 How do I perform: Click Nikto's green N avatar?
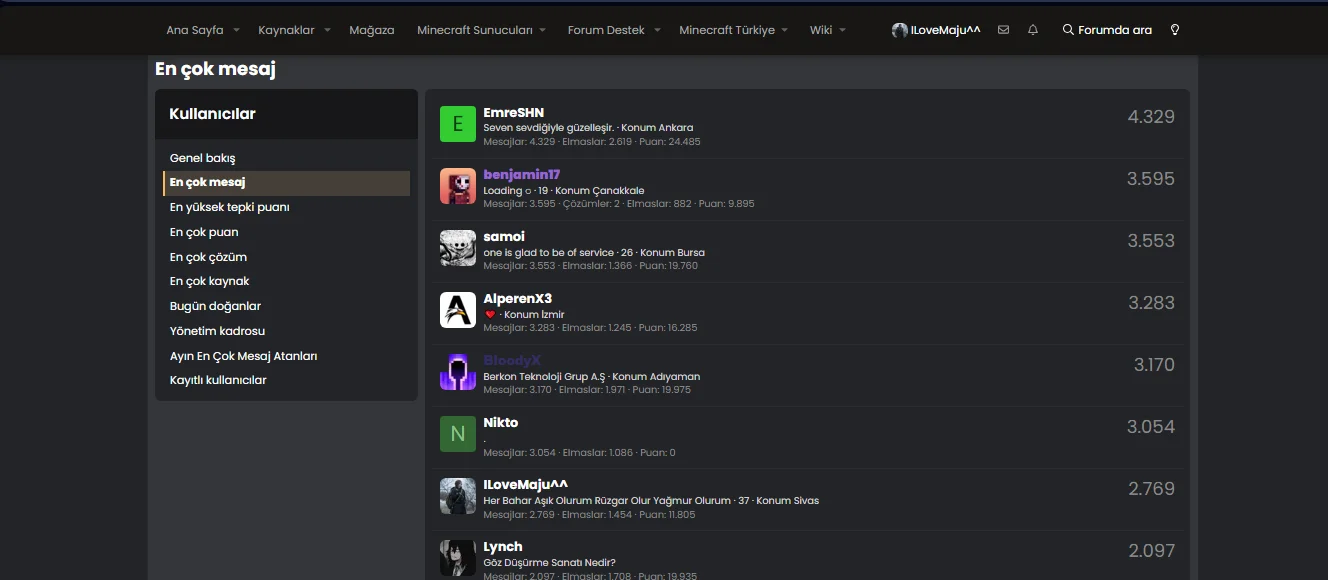tap(458, 434)
